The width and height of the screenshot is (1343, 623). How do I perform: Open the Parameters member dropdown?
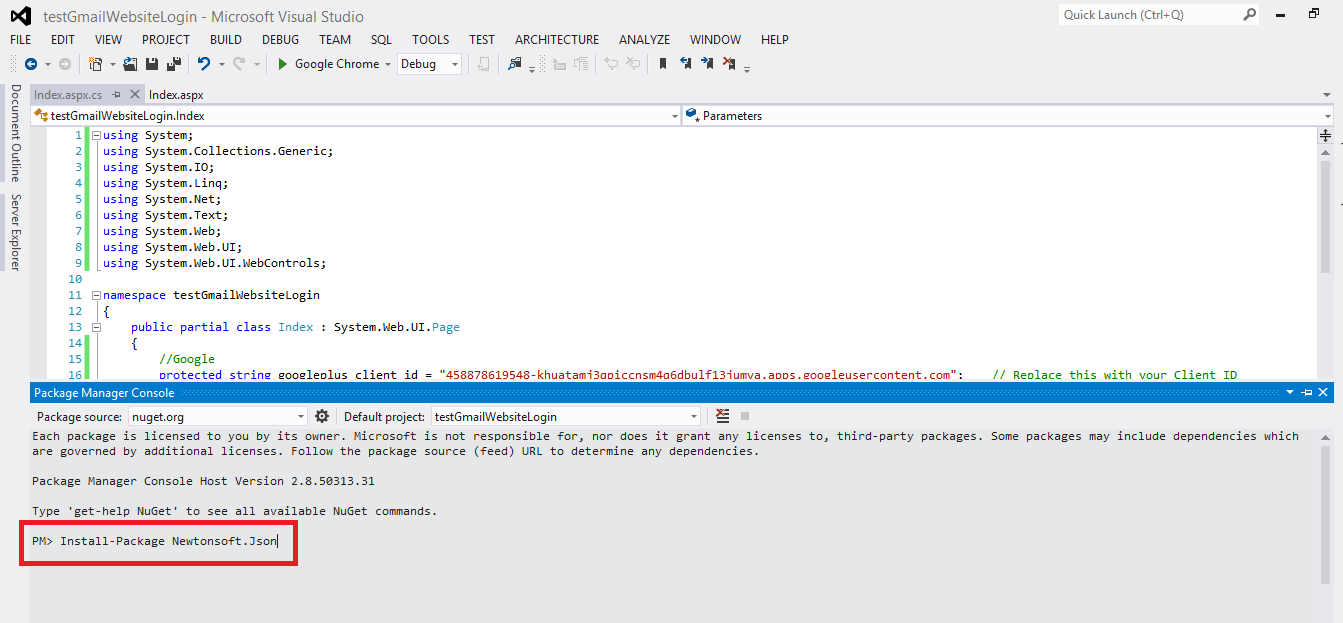(1007, 116)
